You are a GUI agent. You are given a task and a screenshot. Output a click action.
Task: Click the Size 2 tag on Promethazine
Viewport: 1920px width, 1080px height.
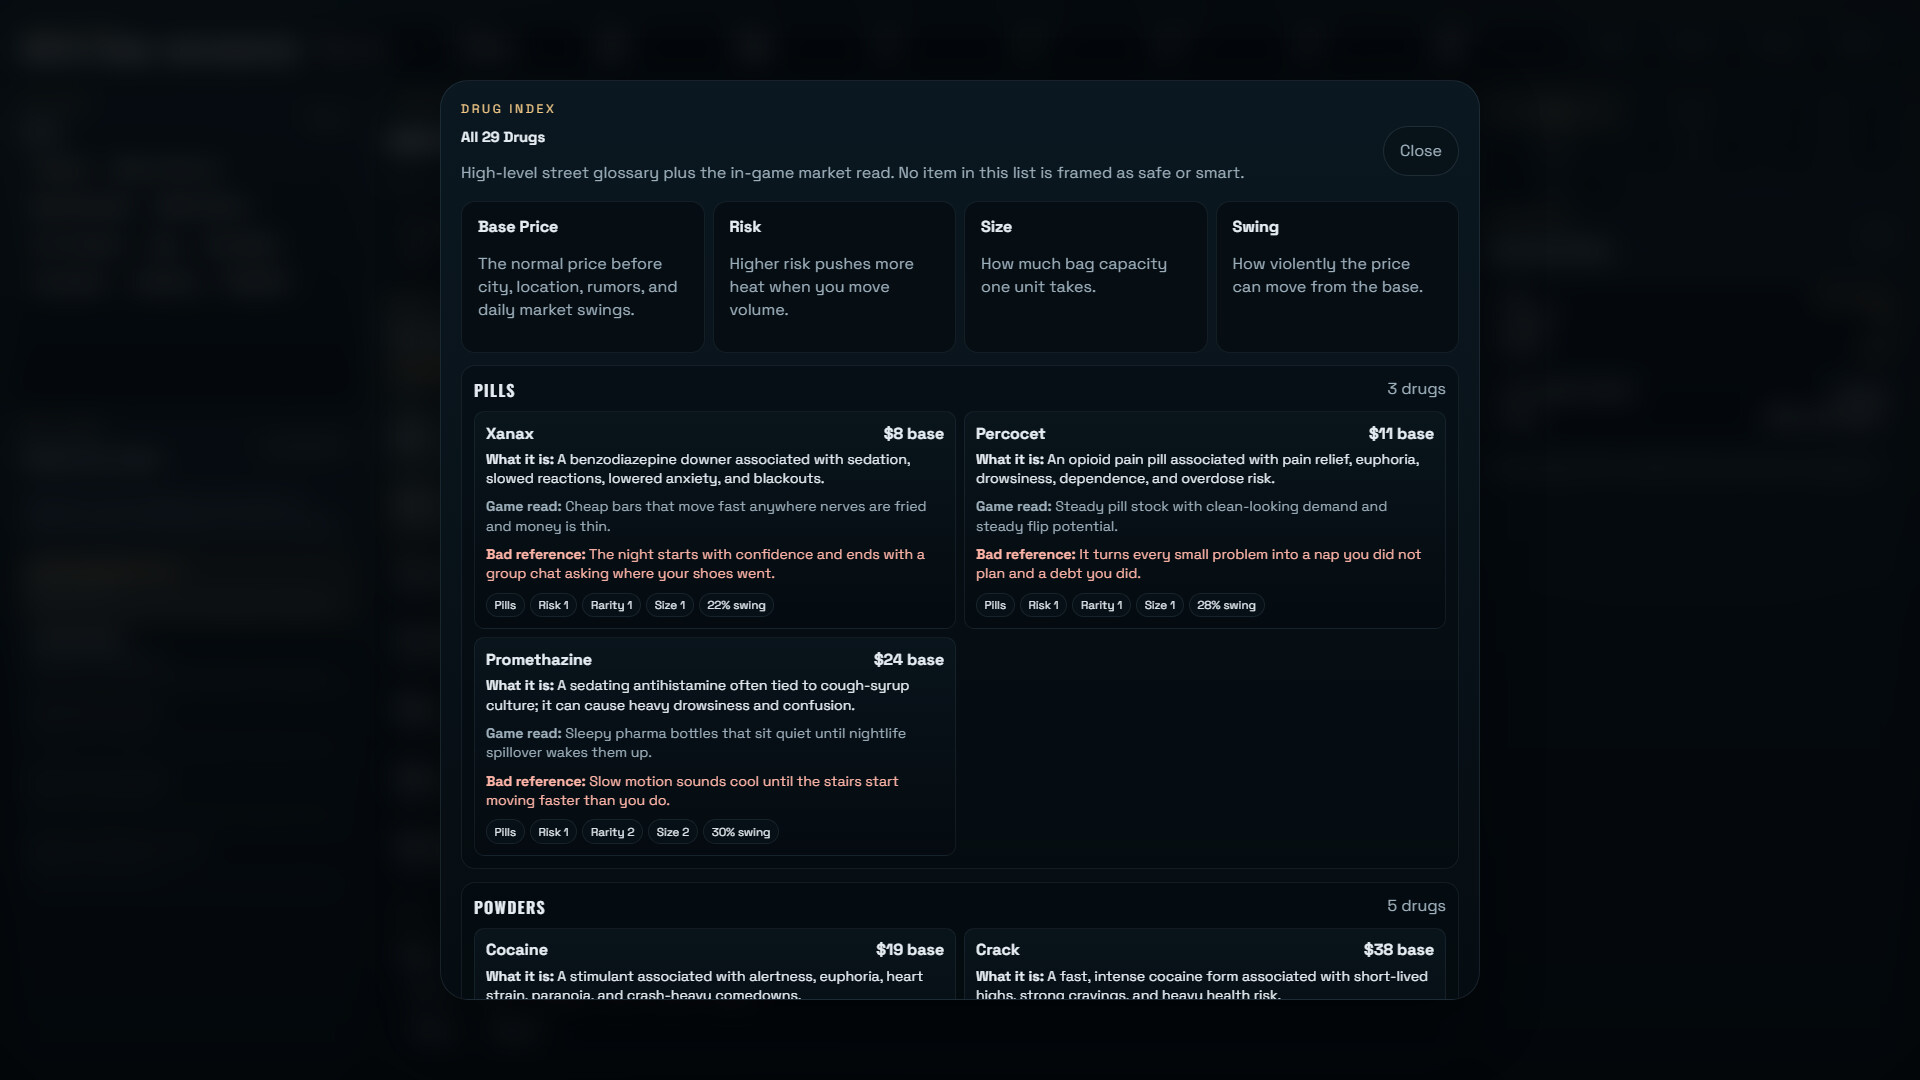click(x=672, y=832)
